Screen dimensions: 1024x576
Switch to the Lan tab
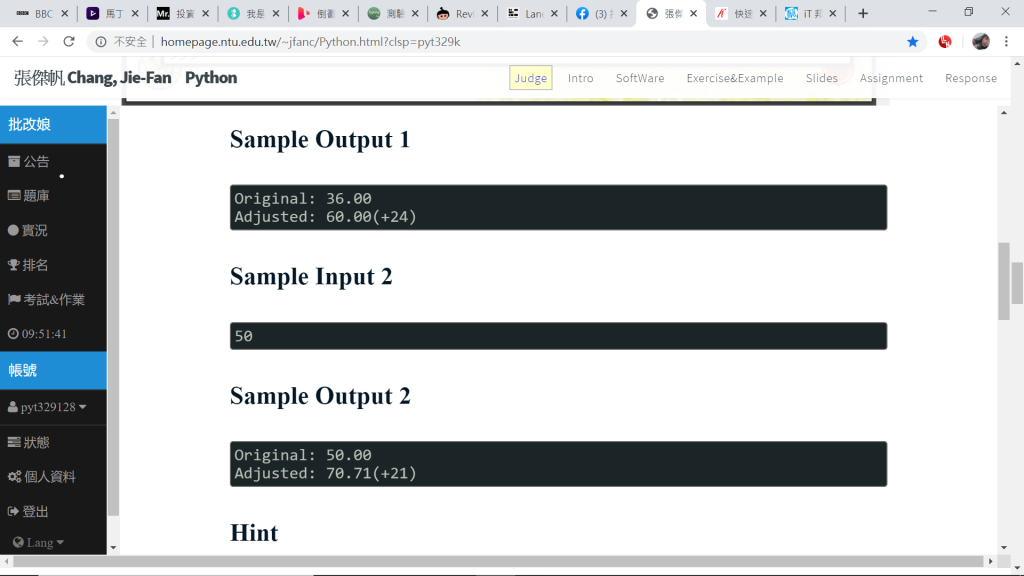click(531, 13)
